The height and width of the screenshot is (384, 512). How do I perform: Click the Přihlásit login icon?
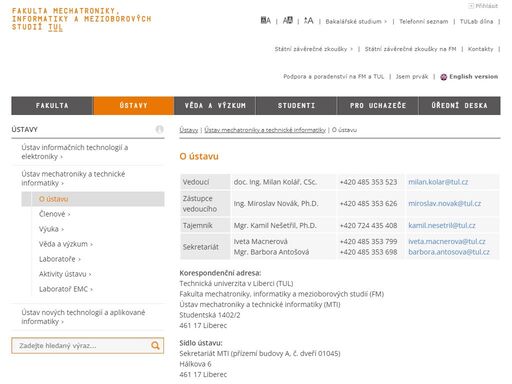[x=471, y=6]
